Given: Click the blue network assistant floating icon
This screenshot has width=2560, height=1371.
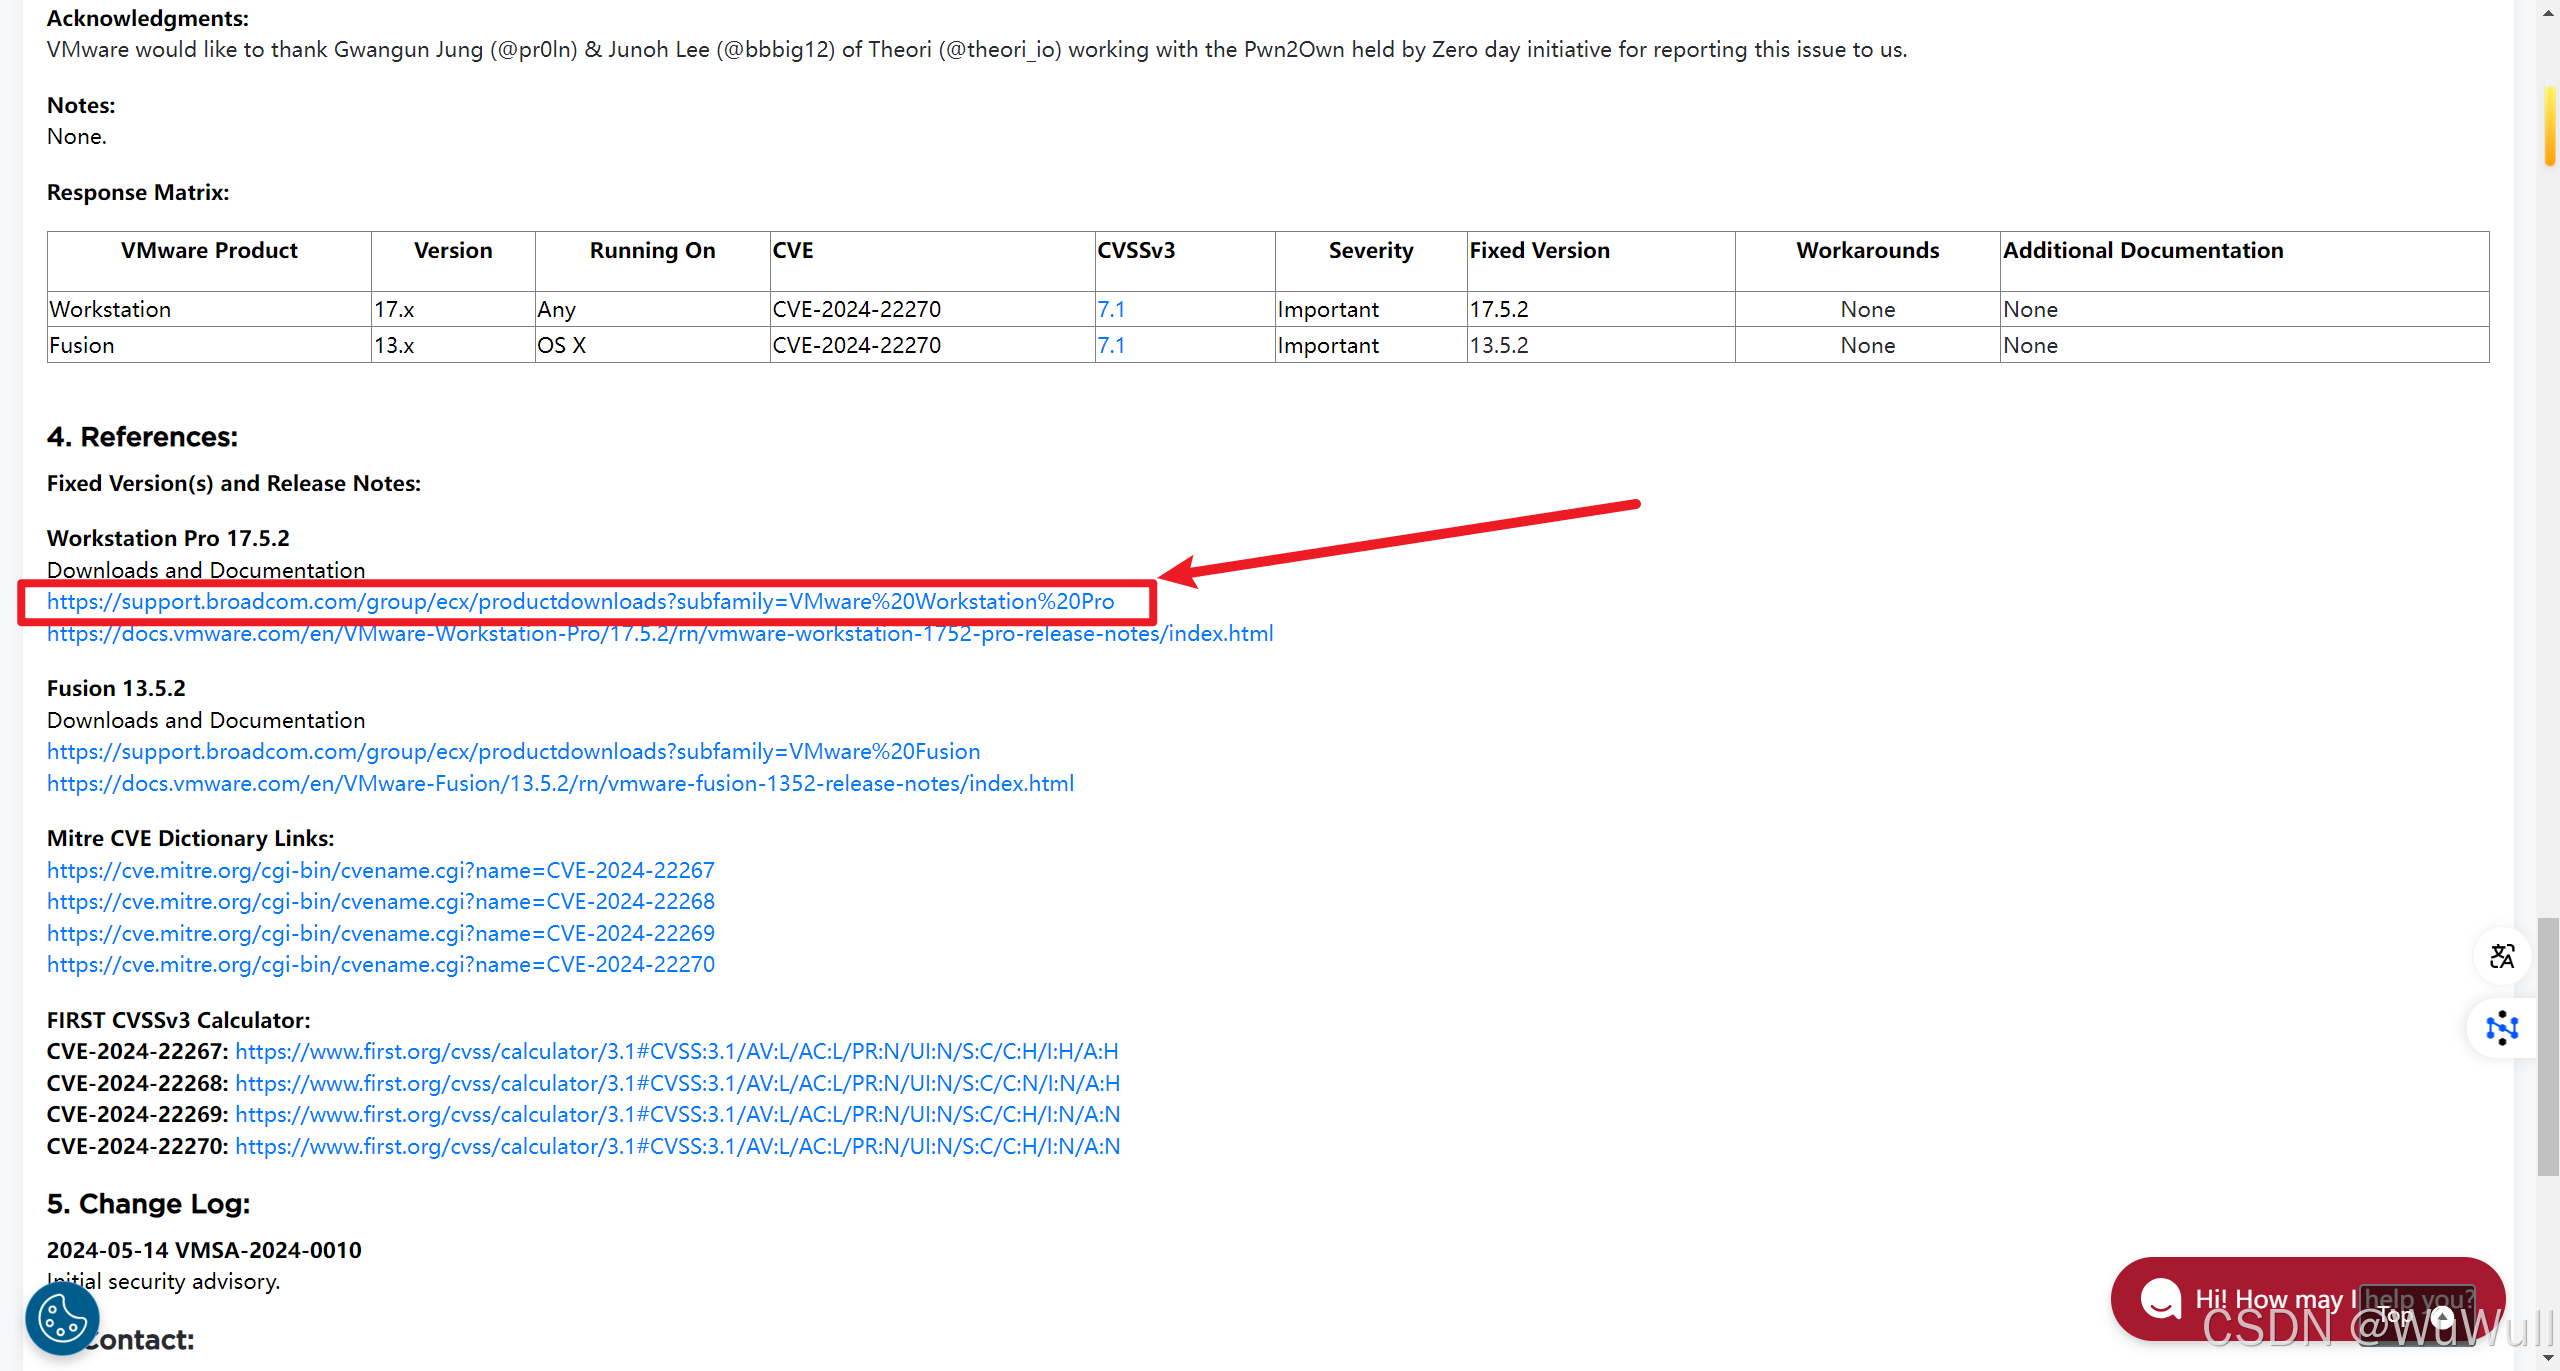Looking at the screenshot, I should tap(2502, 1028).
